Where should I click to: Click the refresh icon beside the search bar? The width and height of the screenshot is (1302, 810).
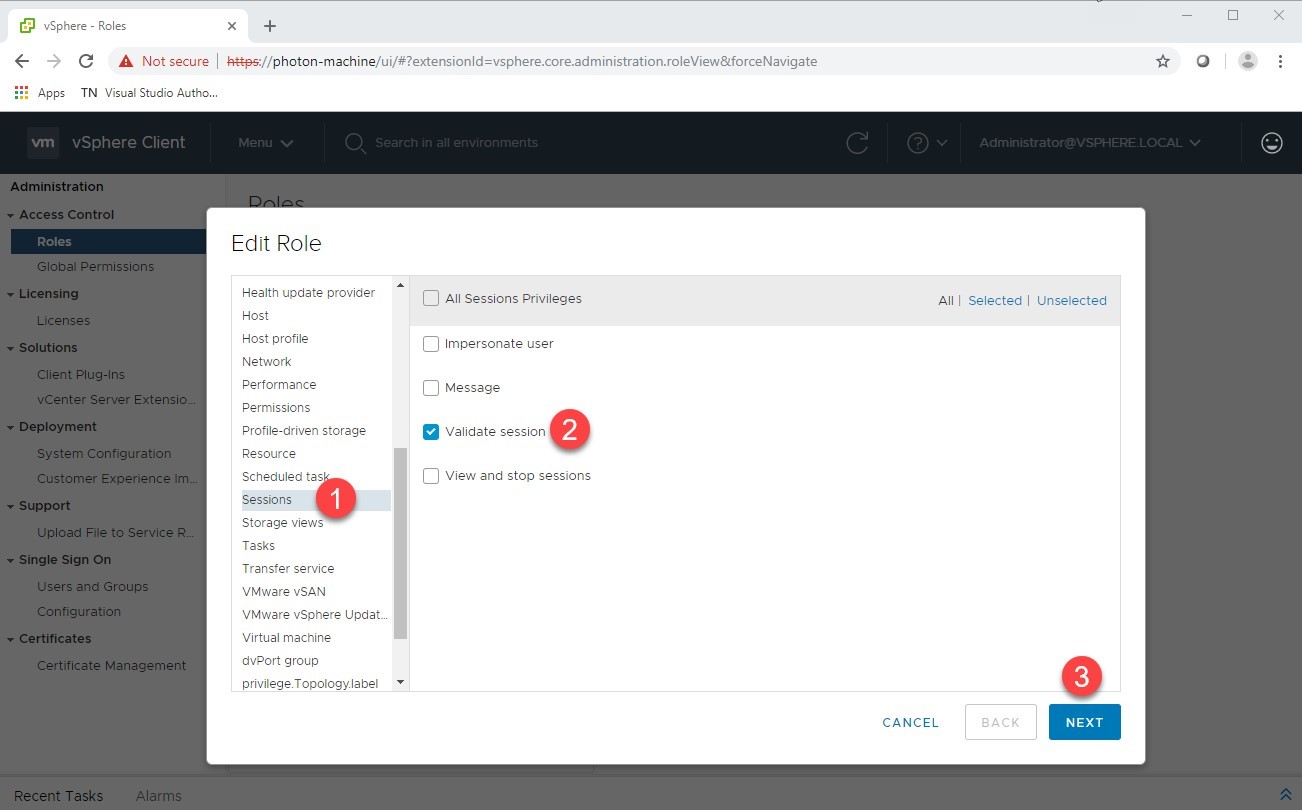click(x=857, y=142)
